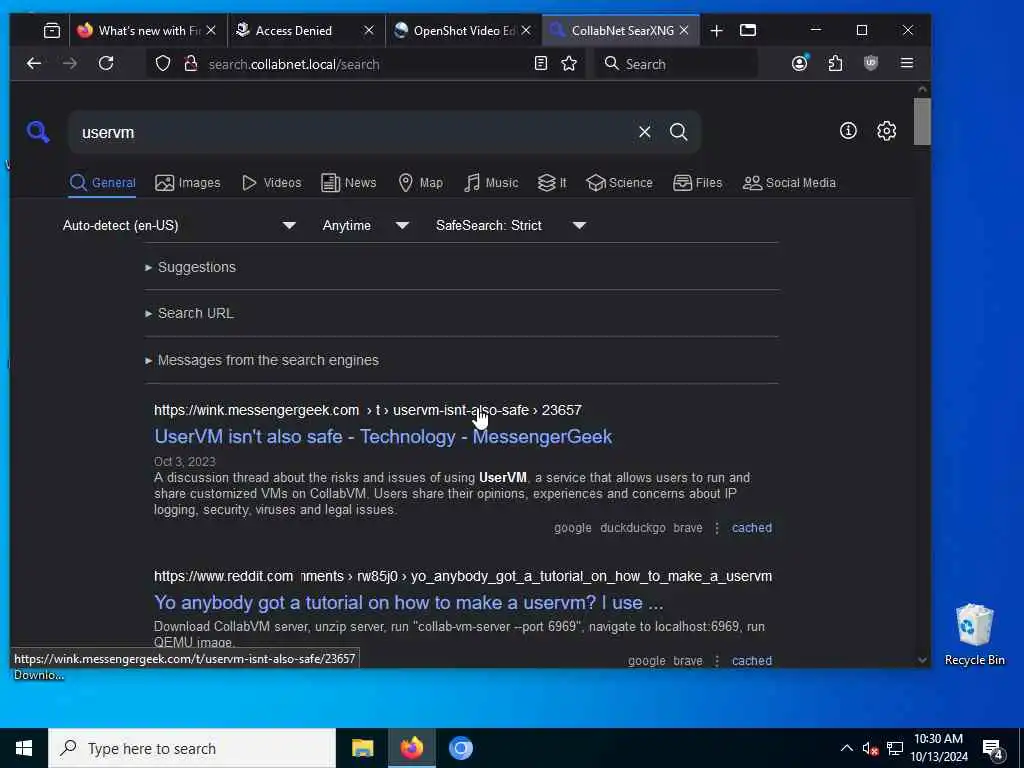Screen dimensions: 1024x768
Task: Click the wink.messengergeek.com result URL
Action: pos(368,410)
